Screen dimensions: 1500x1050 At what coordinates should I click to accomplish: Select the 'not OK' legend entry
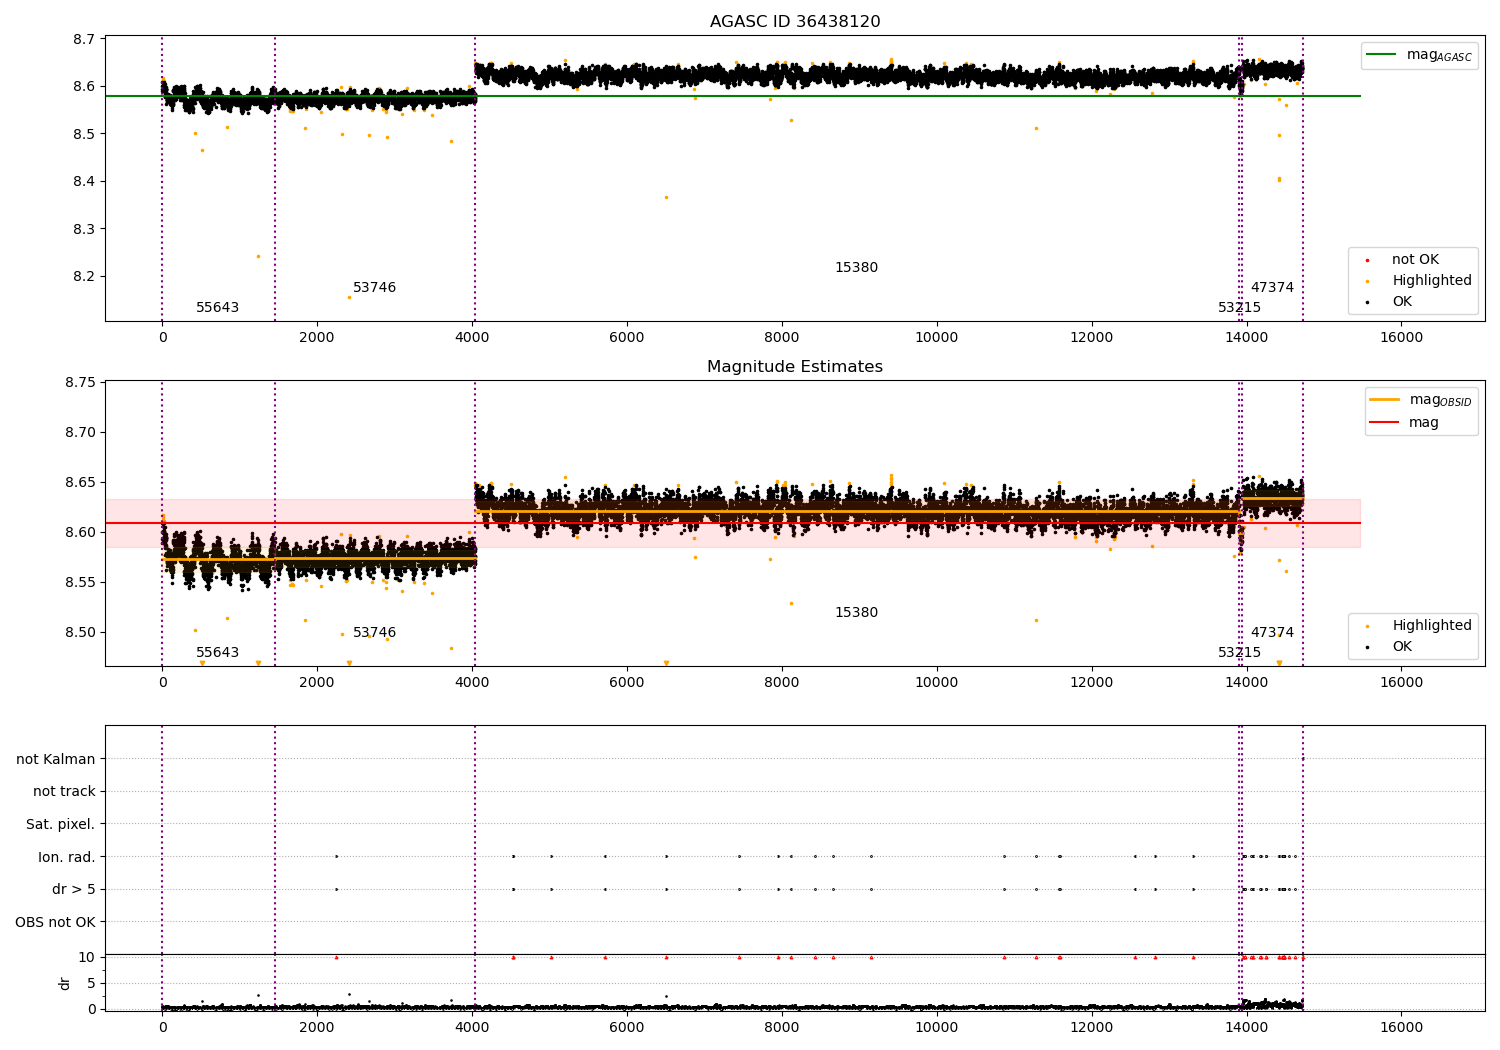pyautogui.click(x=1415, y=260)
